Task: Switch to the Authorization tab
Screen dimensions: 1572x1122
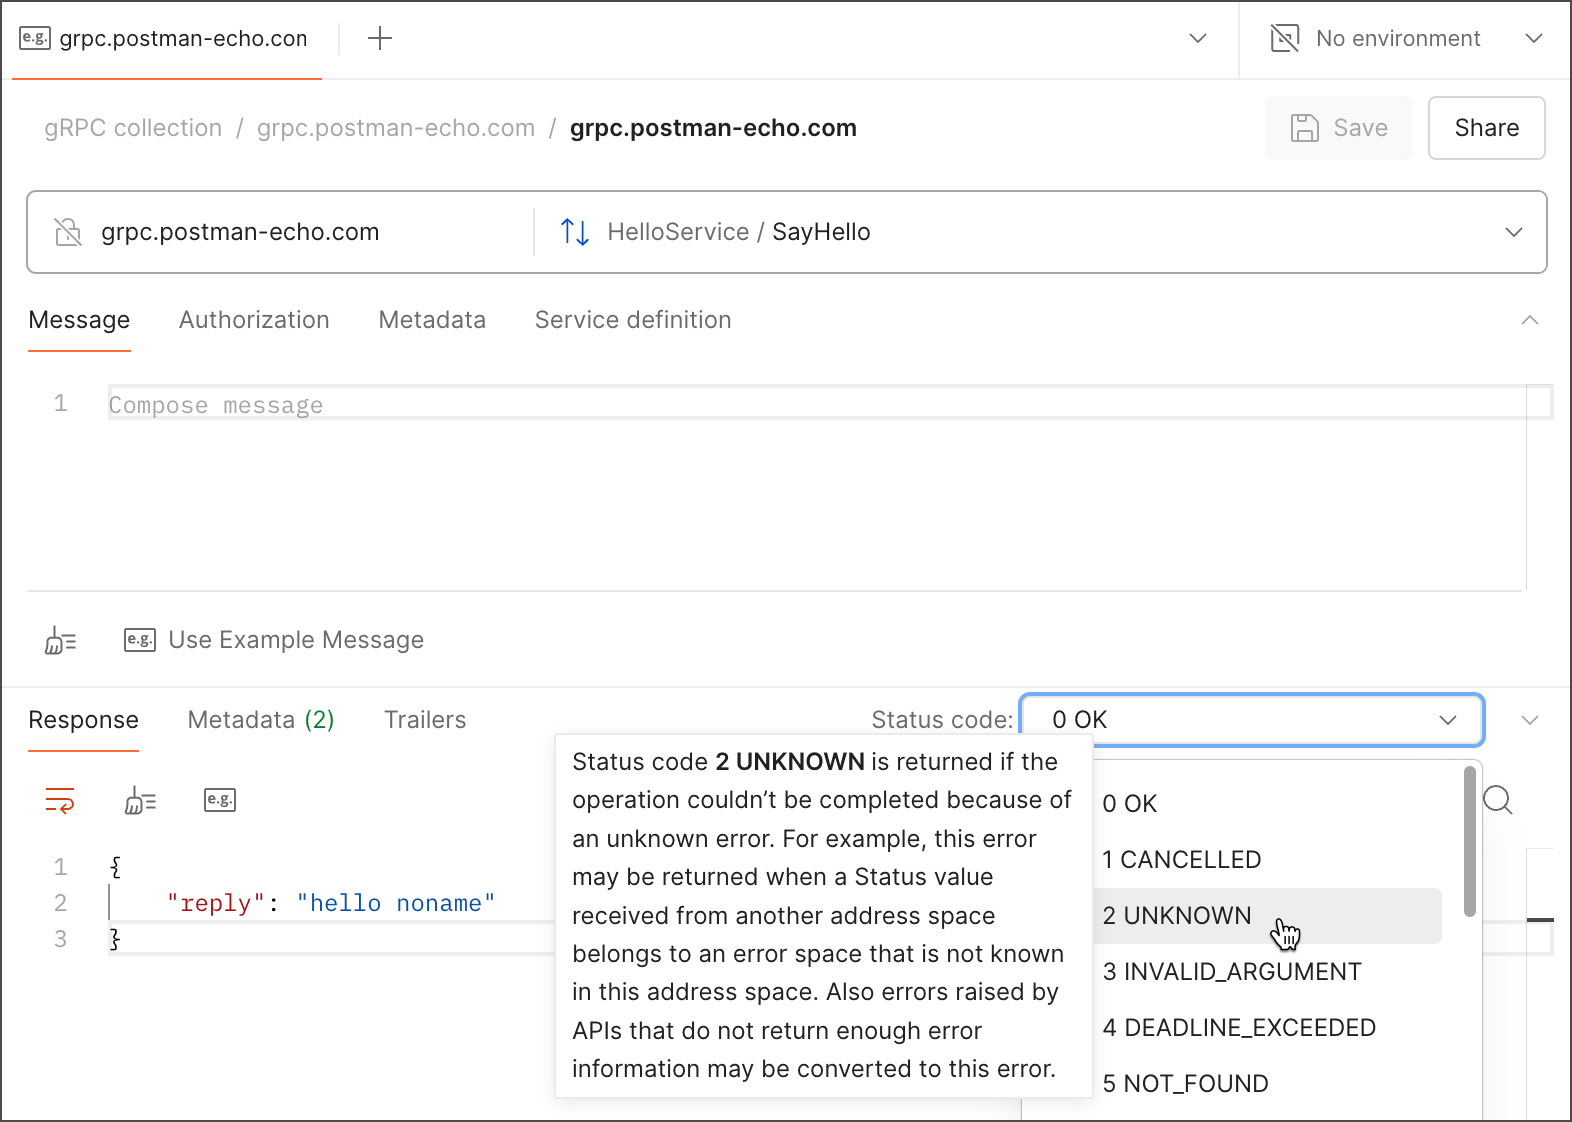Action: pyautogui.click(x=254, y=320)
